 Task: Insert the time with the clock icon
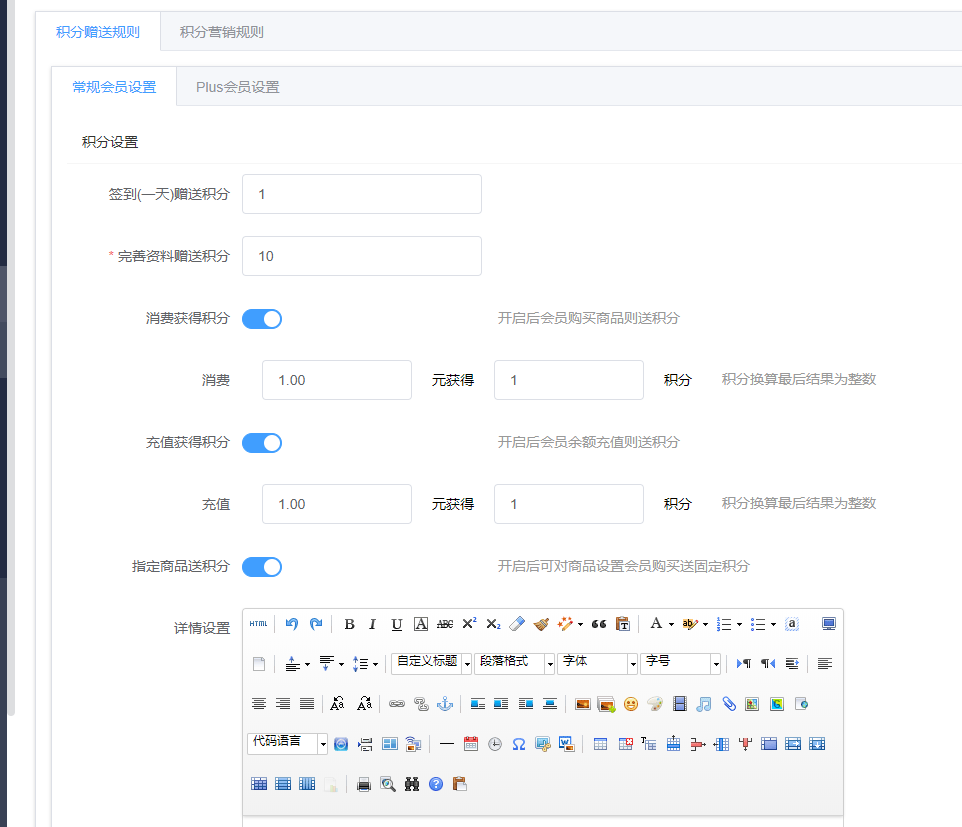494,744
